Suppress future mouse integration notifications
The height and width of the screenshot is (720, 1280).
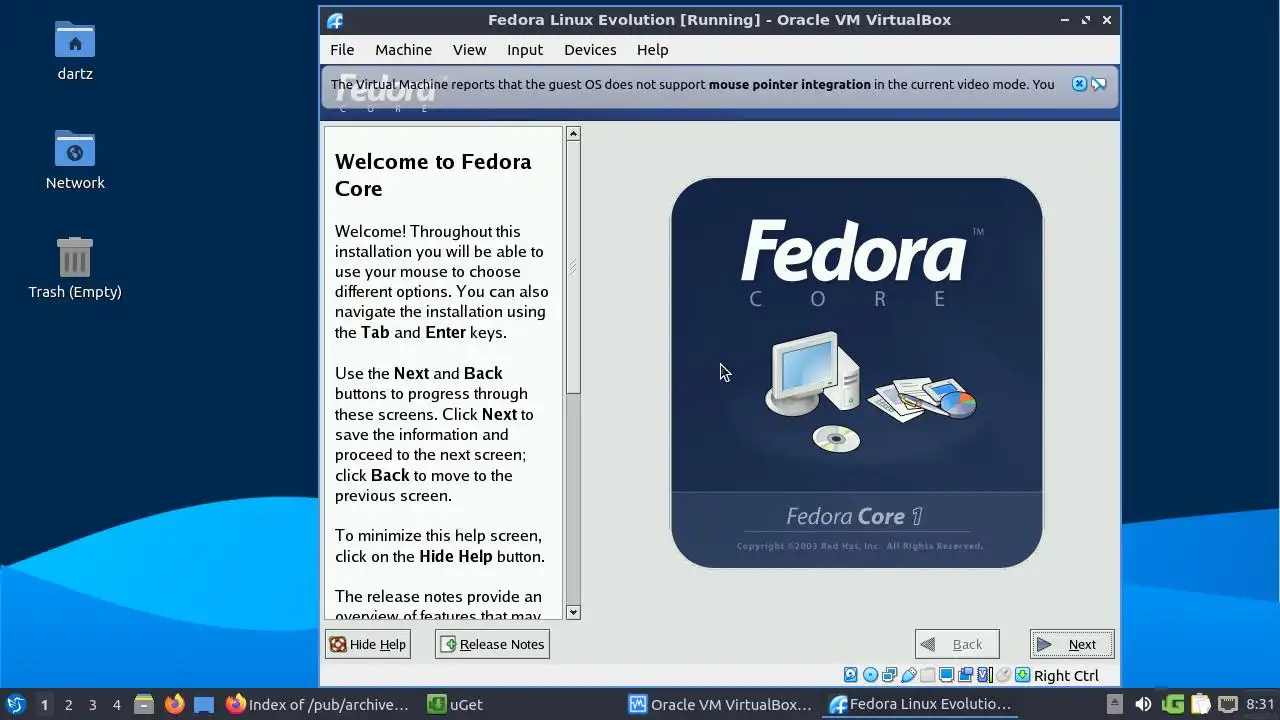pyautogui.click(x=1099, y=84)
